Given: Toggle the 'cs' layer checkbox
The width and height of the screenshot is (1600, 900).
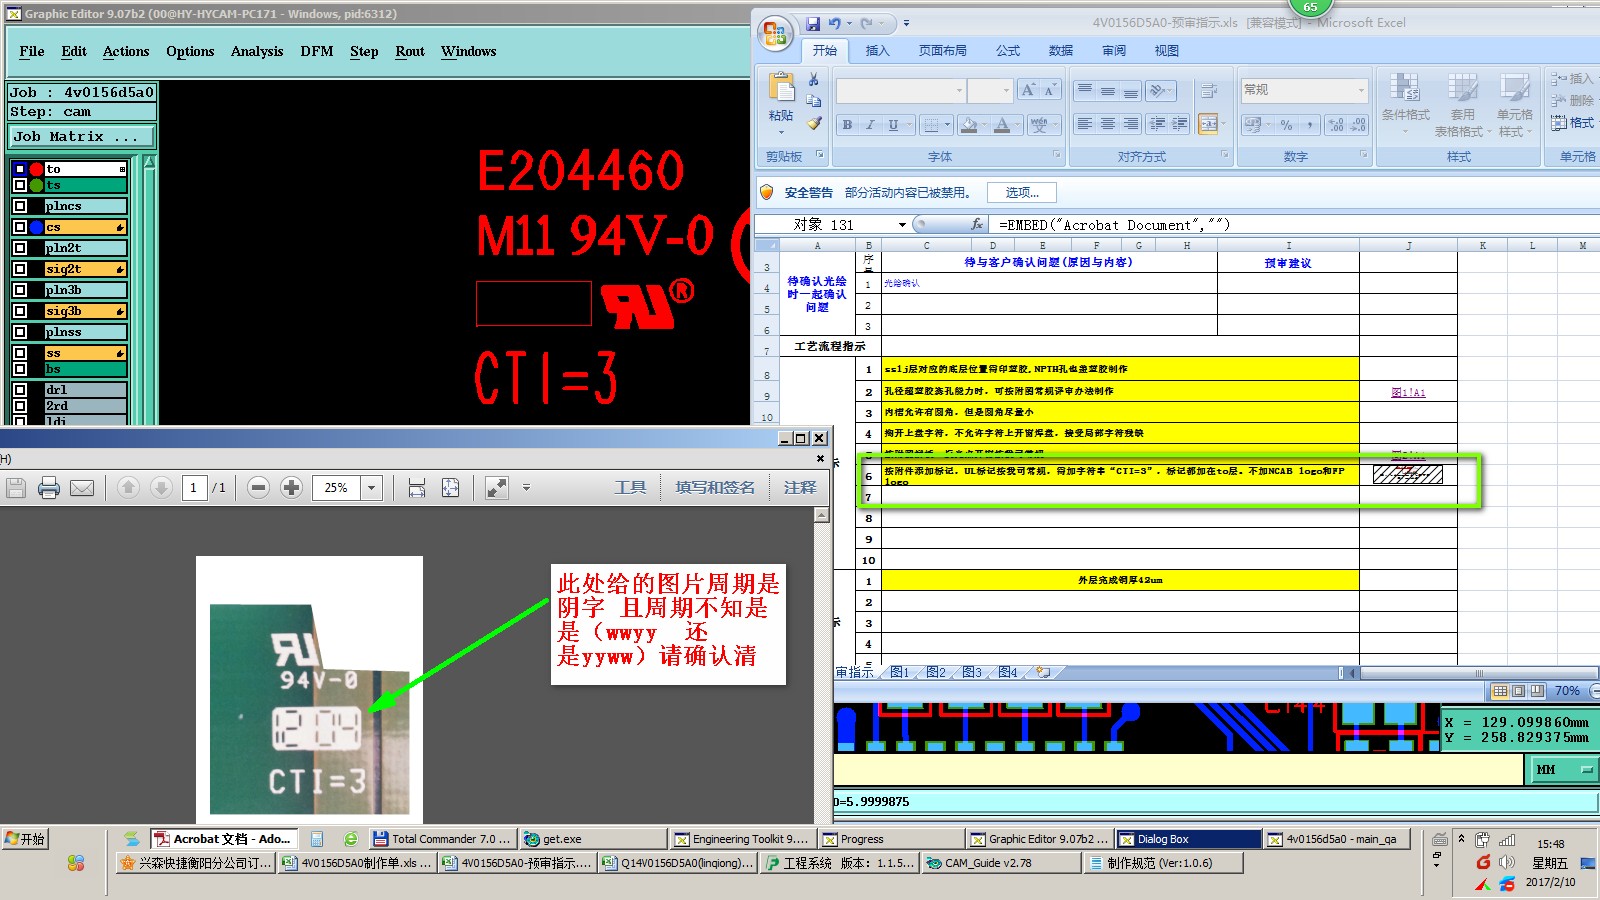Looking at the screenshot, I should (x=20, y=227).
